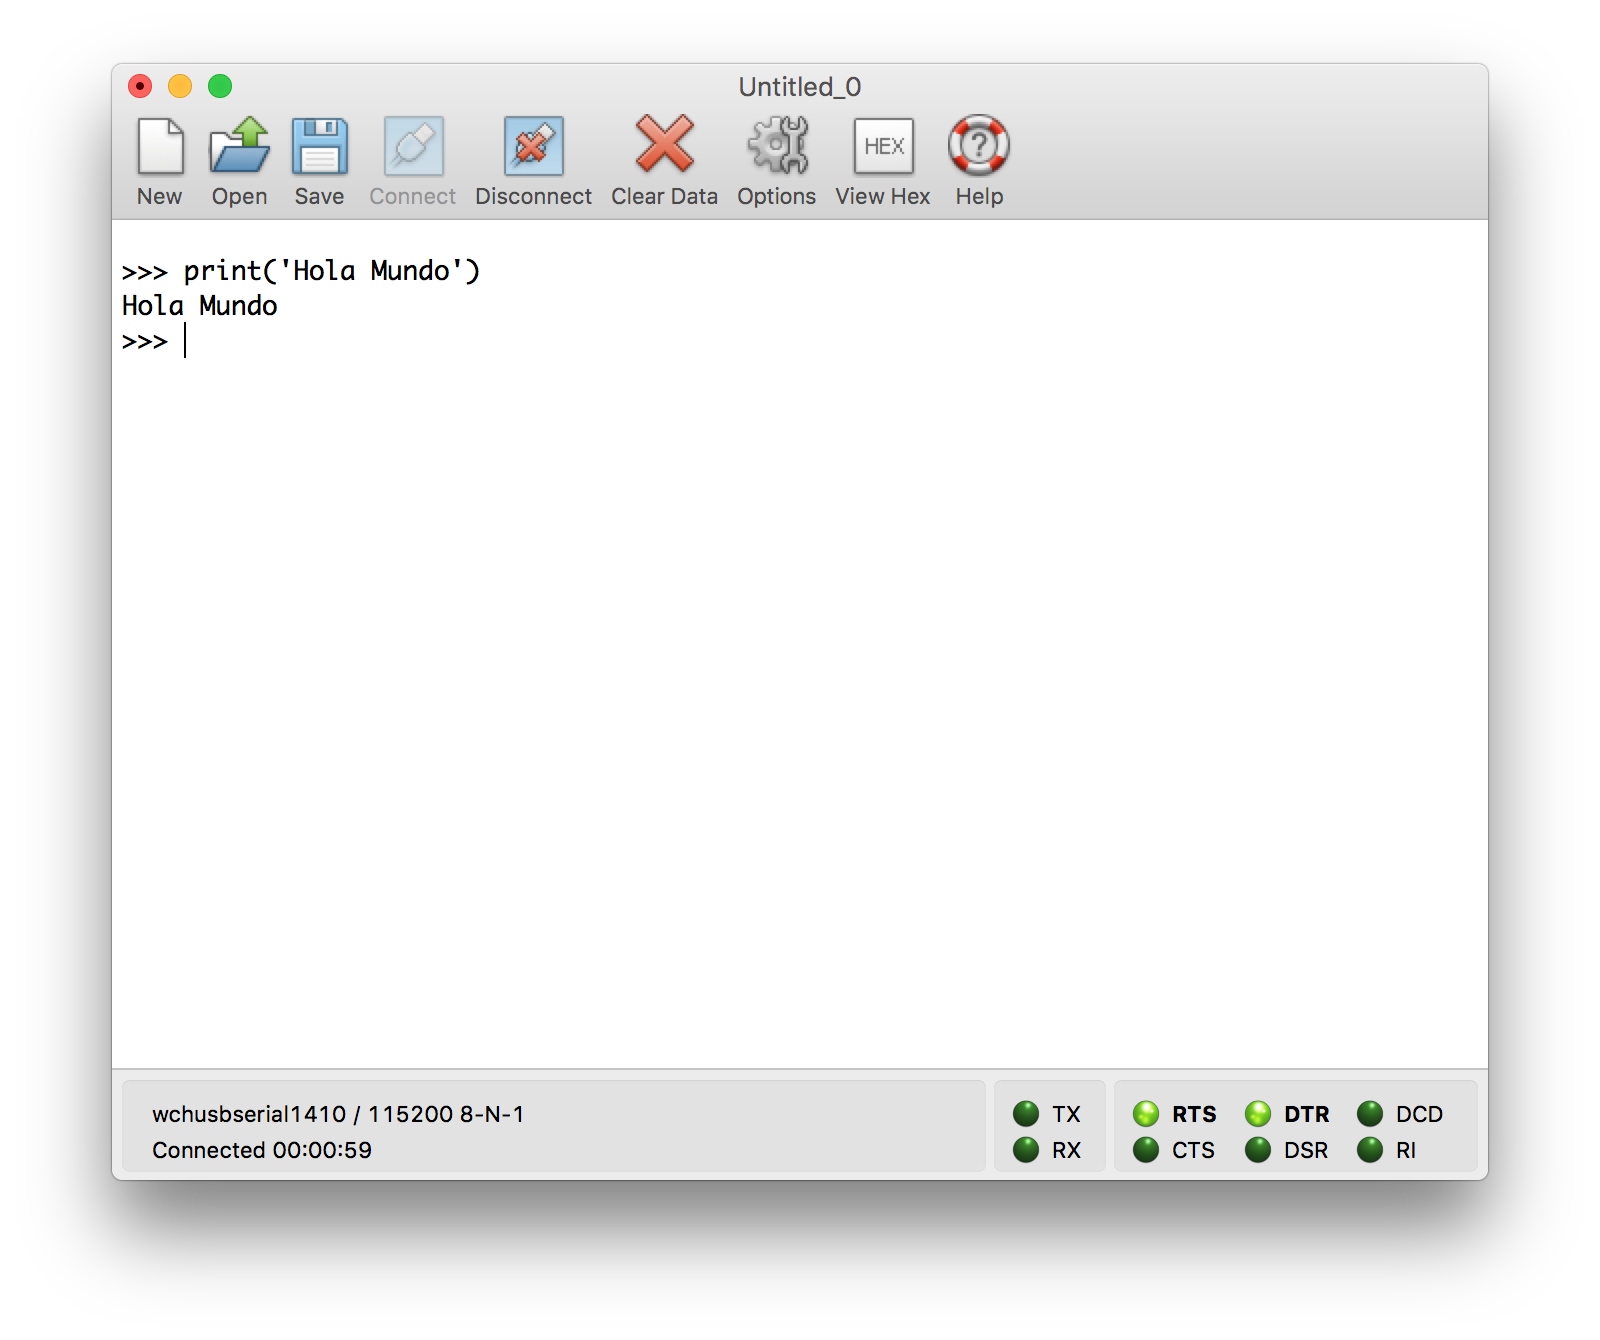Toggle the DTR signal indicator
1600x1340 pixels.
[x=1258, y=1114]
